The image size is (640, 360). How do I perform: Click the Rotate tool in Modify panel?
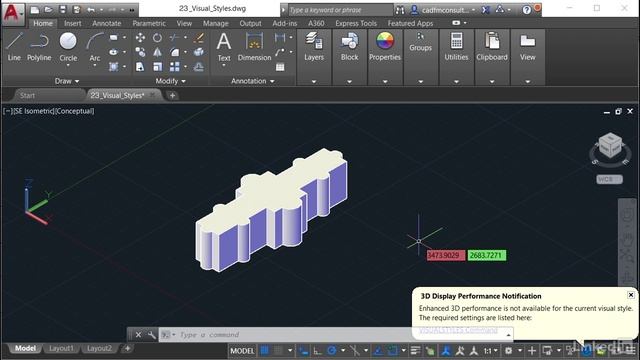pos(157,38)
